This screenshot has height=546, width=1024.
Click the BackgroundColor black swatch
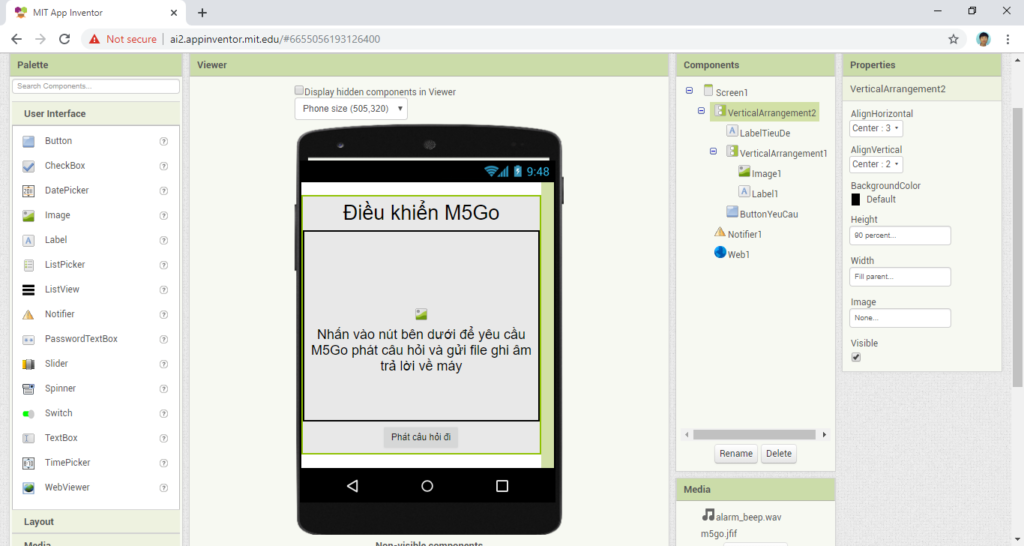point(856,199)
